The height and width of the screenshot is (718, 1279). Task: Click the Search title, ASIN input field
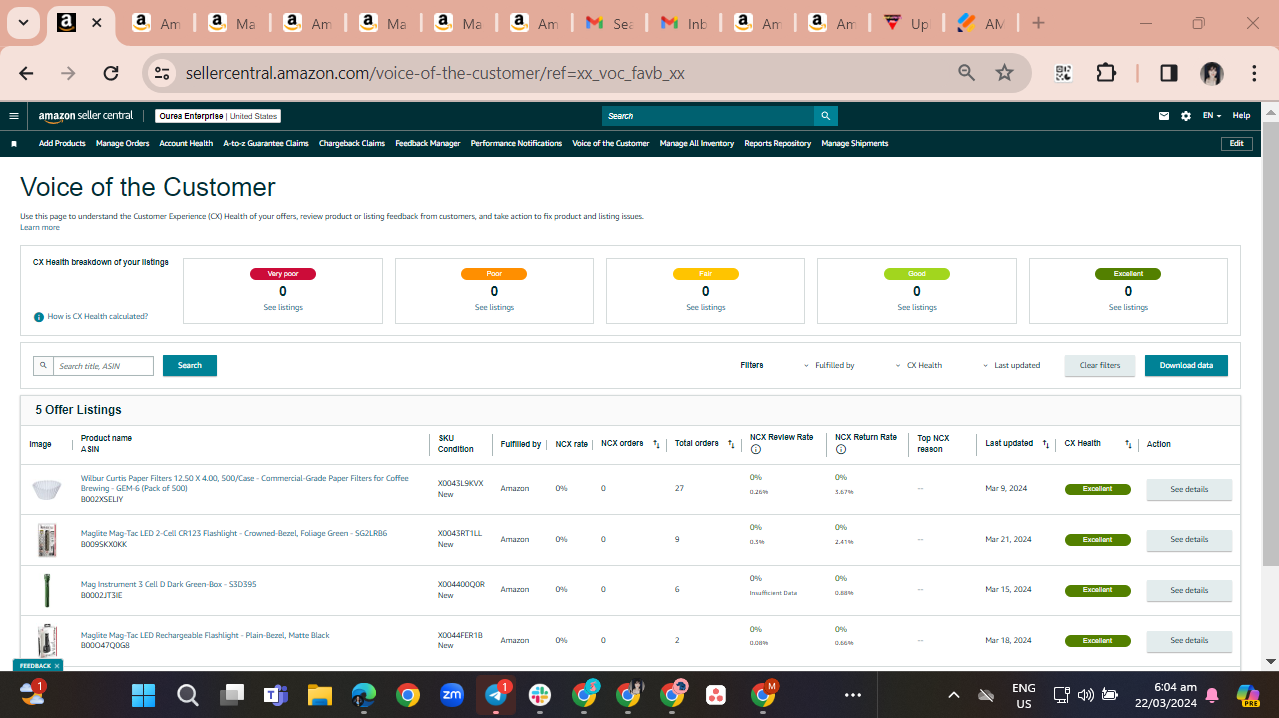(x=103, y=366)
